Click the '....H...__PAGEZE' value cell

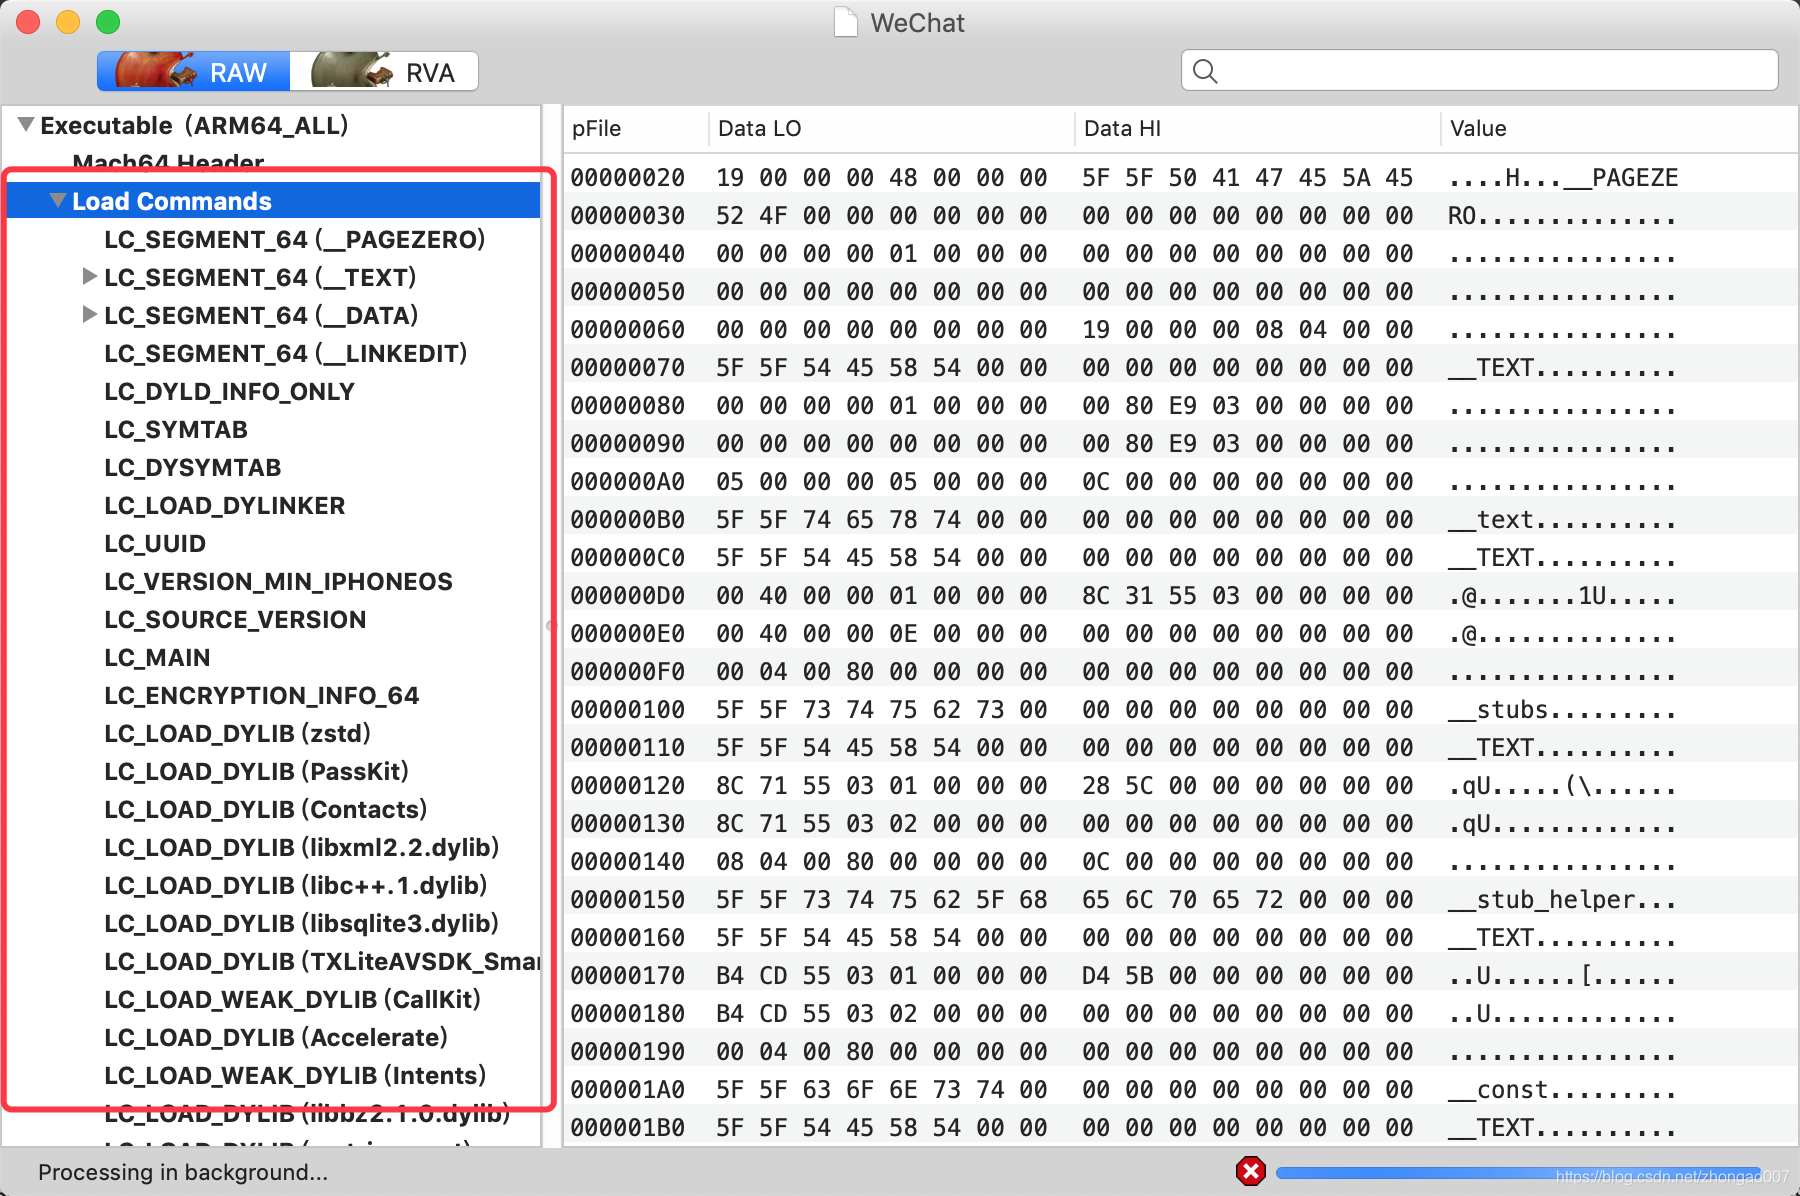click(x=1563, y=177)
